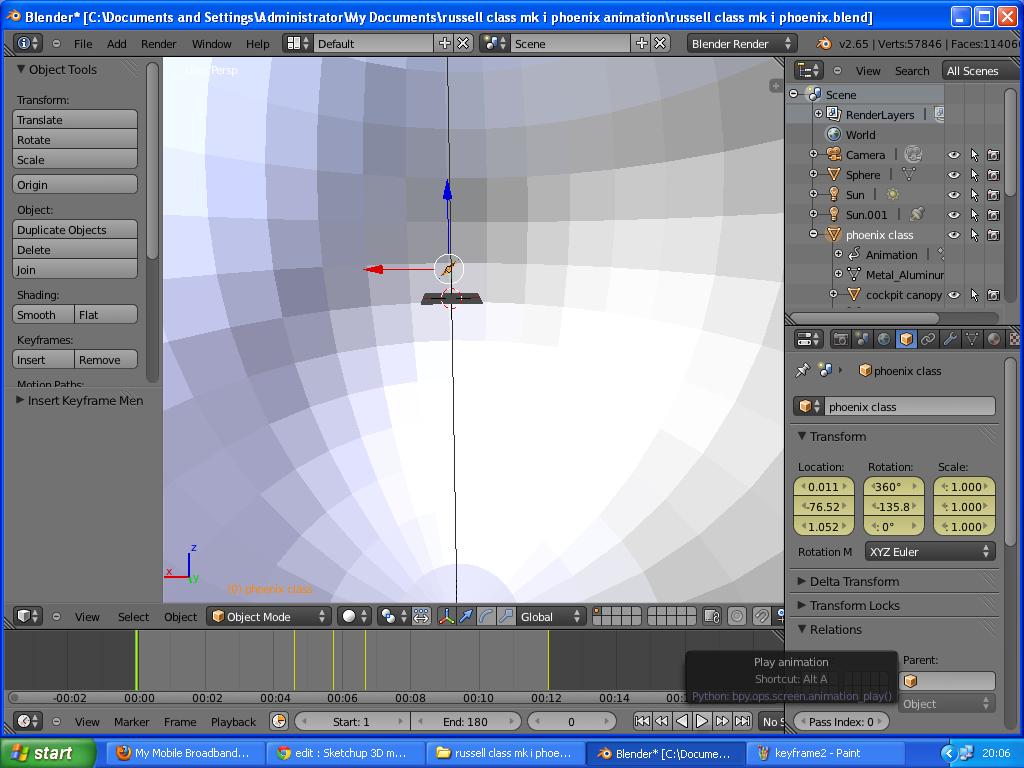Open the Render menu in the top bar
The width and height of the screenshot is (1024, 768).
pyautogui.click(x=158, y=43)
